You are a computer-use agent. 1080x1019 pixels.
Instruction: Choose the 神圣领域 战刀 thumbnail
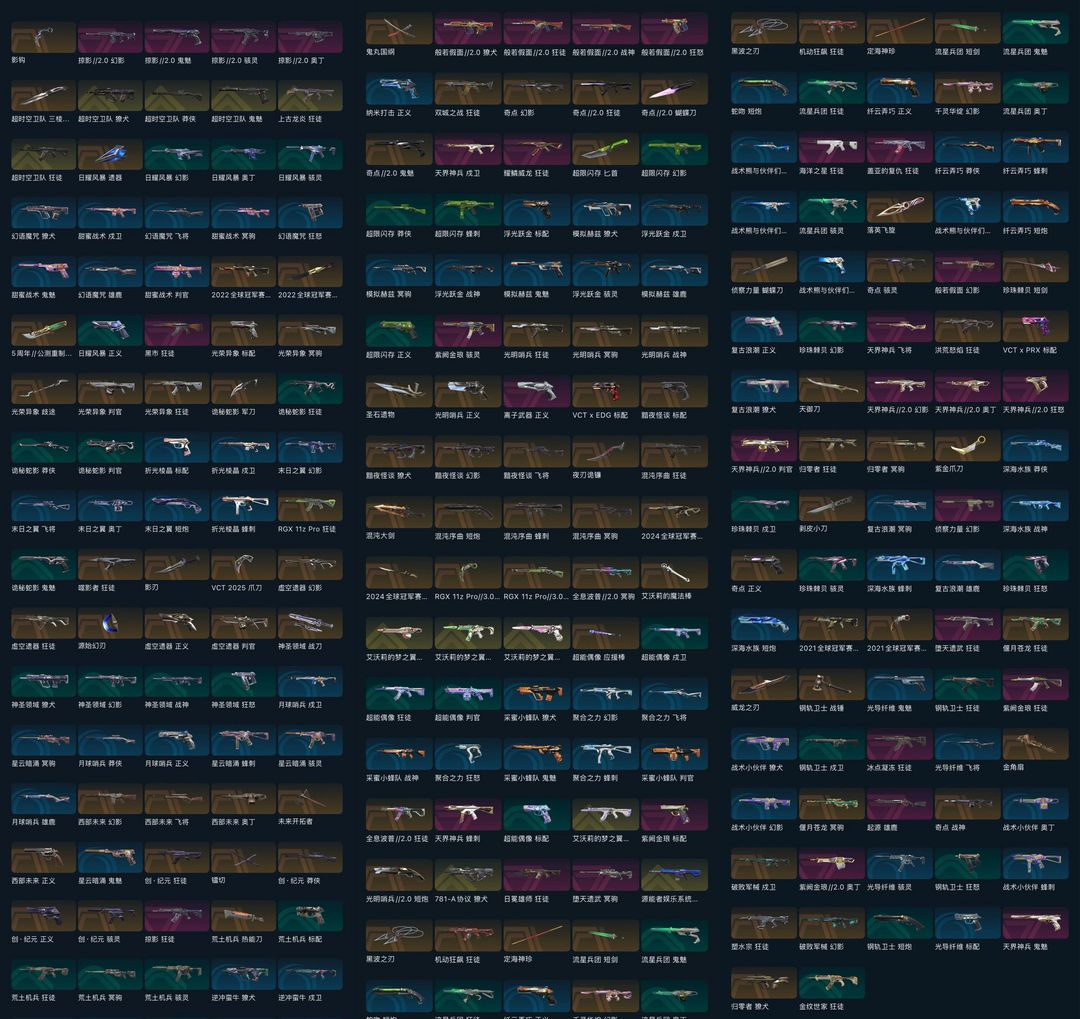[309, 623]
